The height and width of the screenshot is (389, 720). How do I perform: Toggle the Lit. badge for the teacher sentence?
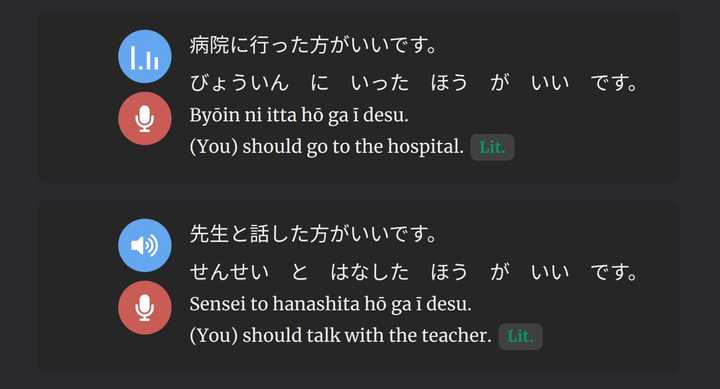click(520, 336)
